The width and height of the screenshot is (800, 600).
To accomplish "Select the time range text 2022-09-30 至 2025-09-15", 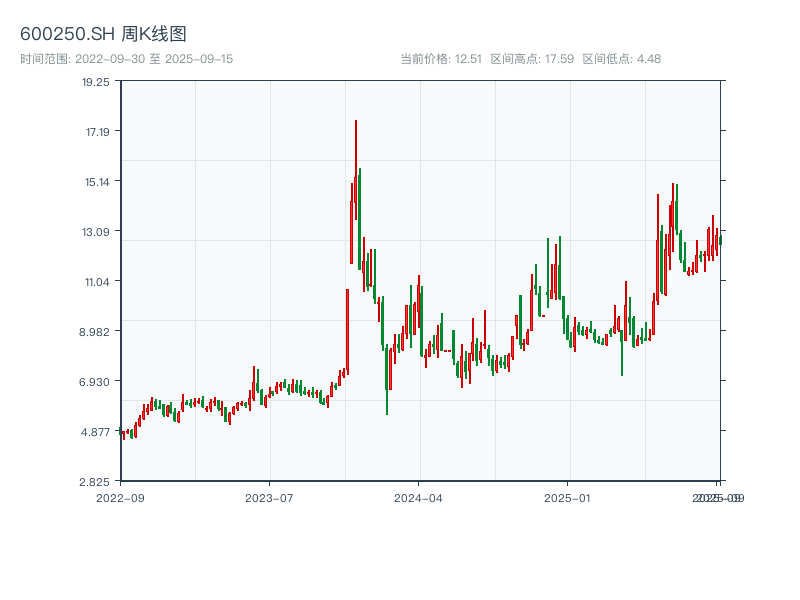I will click(x=154, y=59).
